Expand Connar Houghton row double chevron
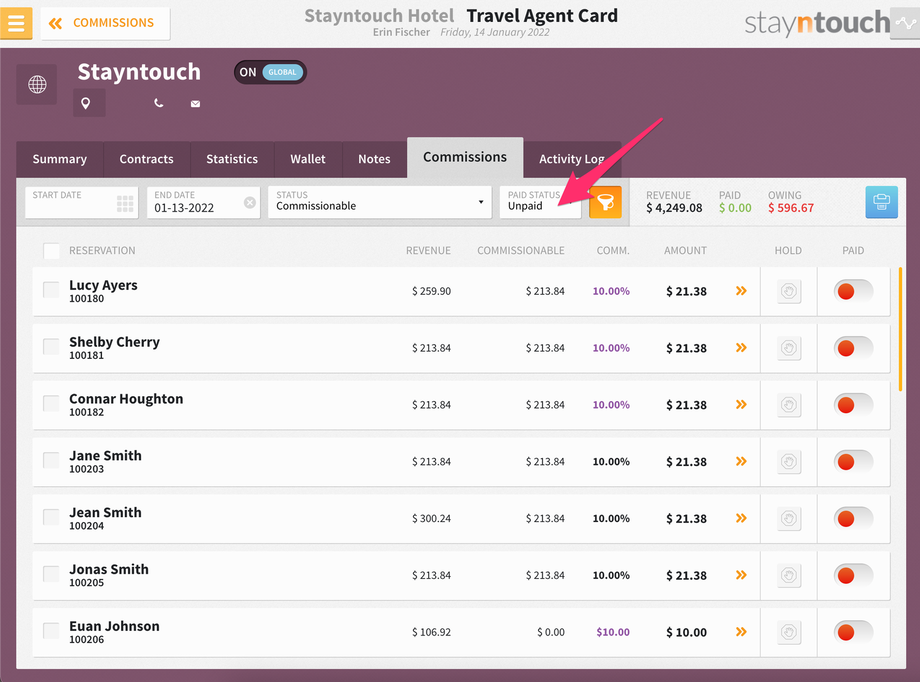Viewport: 920px width, 682px height. tap(741, 404)
